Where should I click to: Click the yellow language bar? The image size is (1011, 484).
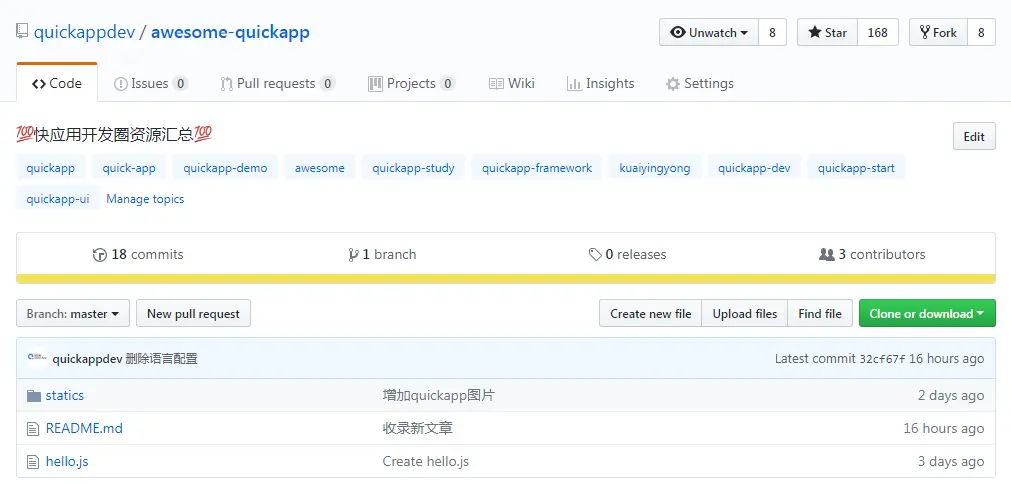(x=506, y=279)
